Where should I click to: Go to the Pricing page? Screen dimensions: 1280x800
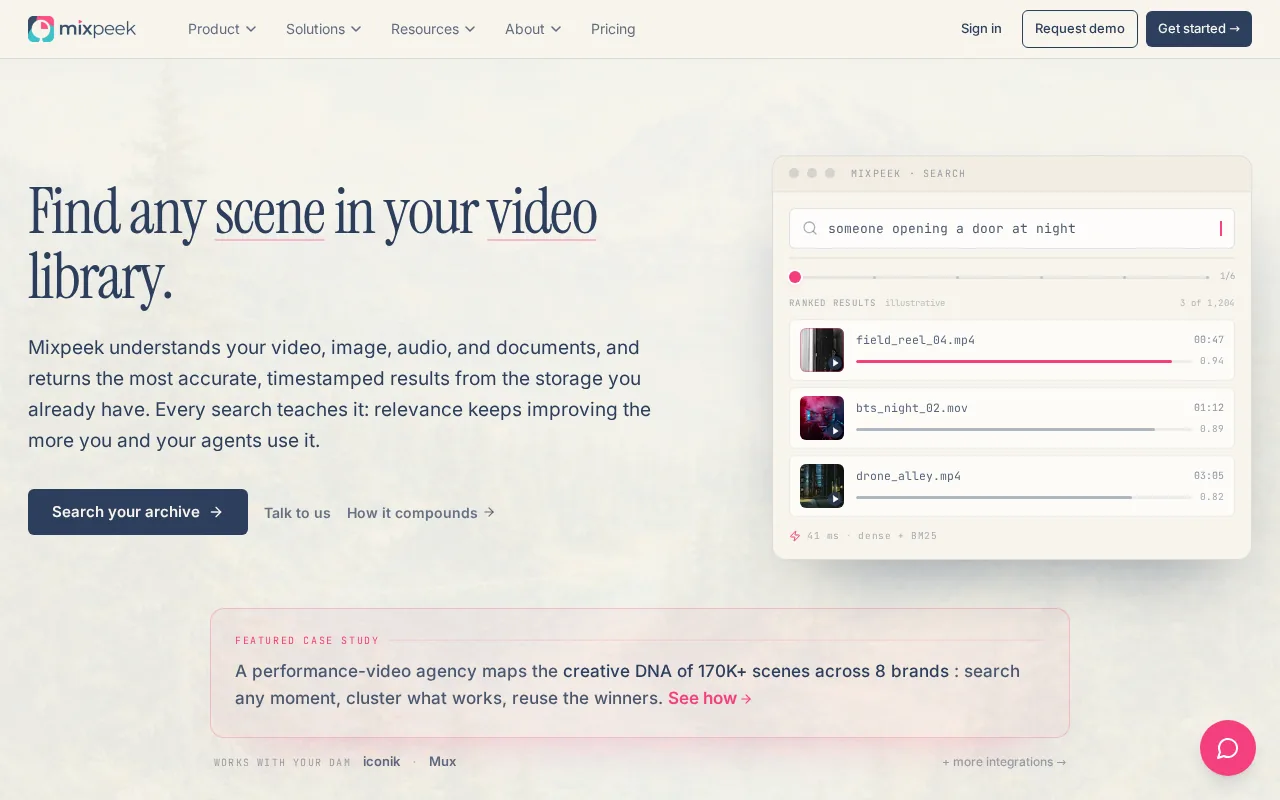point(613,29)
